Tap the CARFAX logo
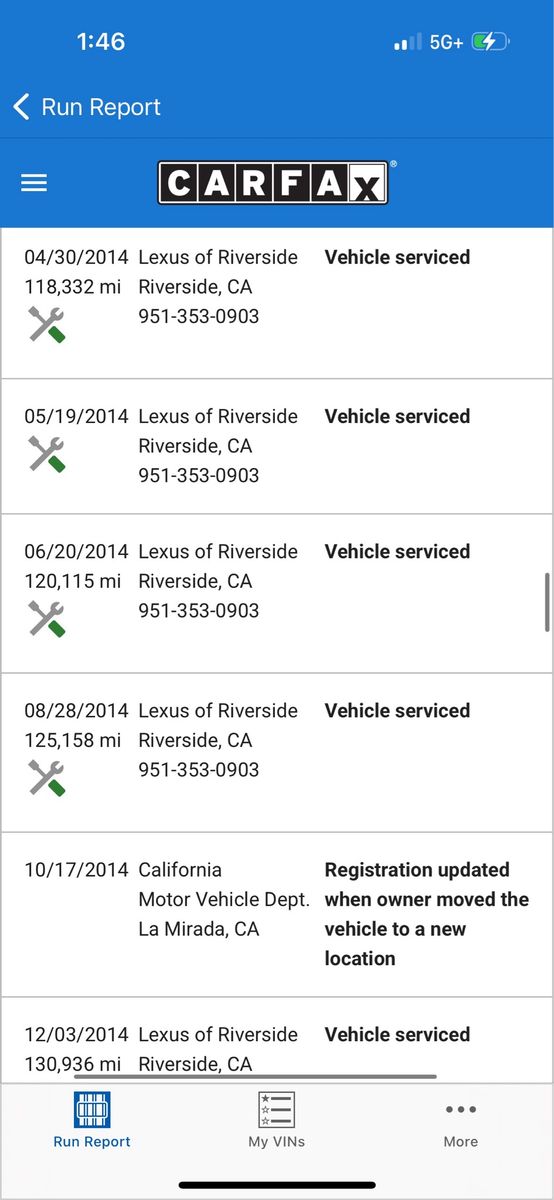 pos(272,183)
